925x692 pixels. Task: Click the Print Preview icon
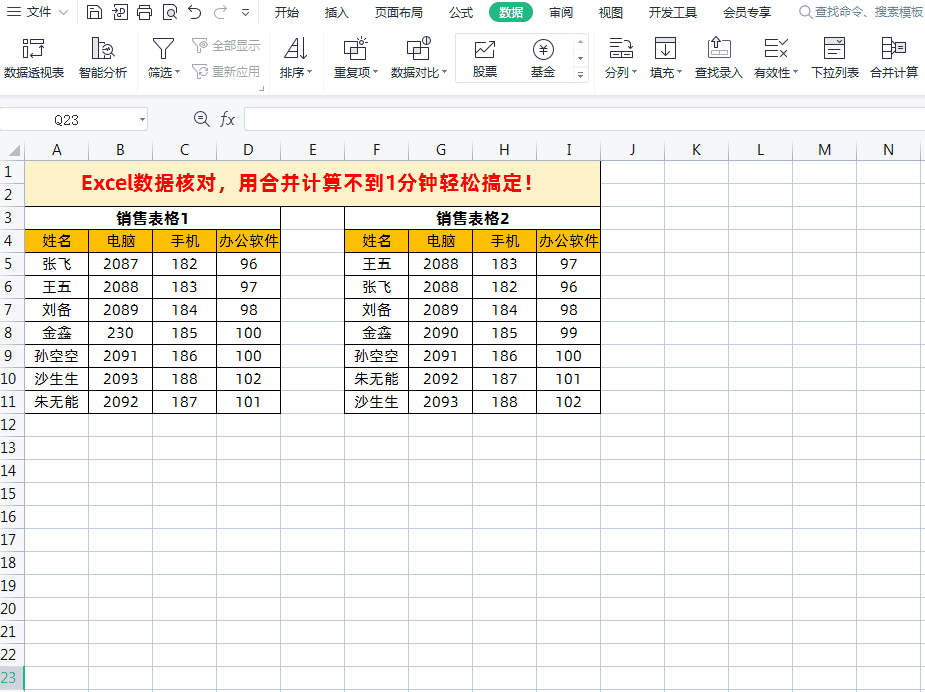[170, 12]
